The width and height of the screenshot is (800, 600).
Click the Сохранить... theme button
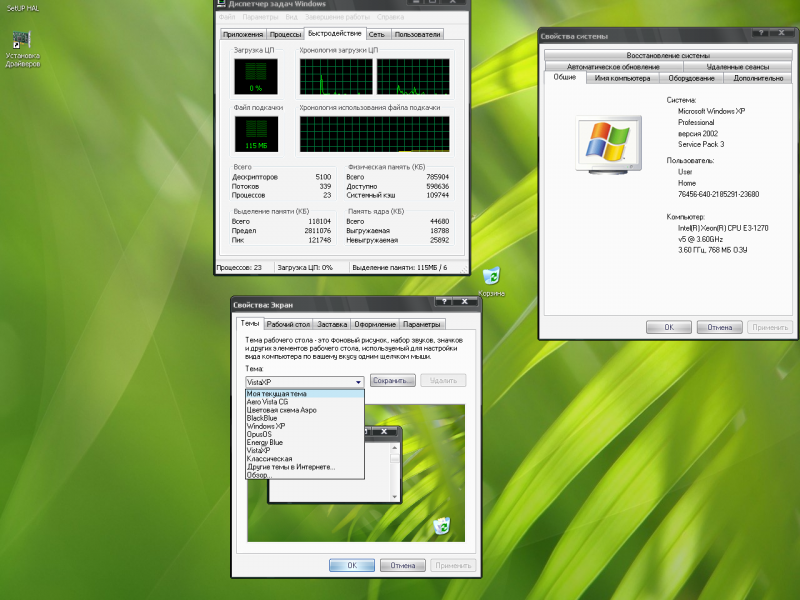[392, 381]
